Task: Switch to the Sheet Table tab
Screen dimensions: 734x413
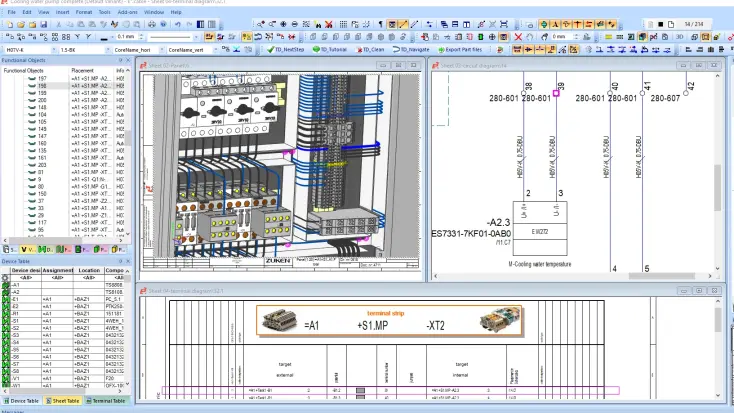Action: [x=65, y=400]
